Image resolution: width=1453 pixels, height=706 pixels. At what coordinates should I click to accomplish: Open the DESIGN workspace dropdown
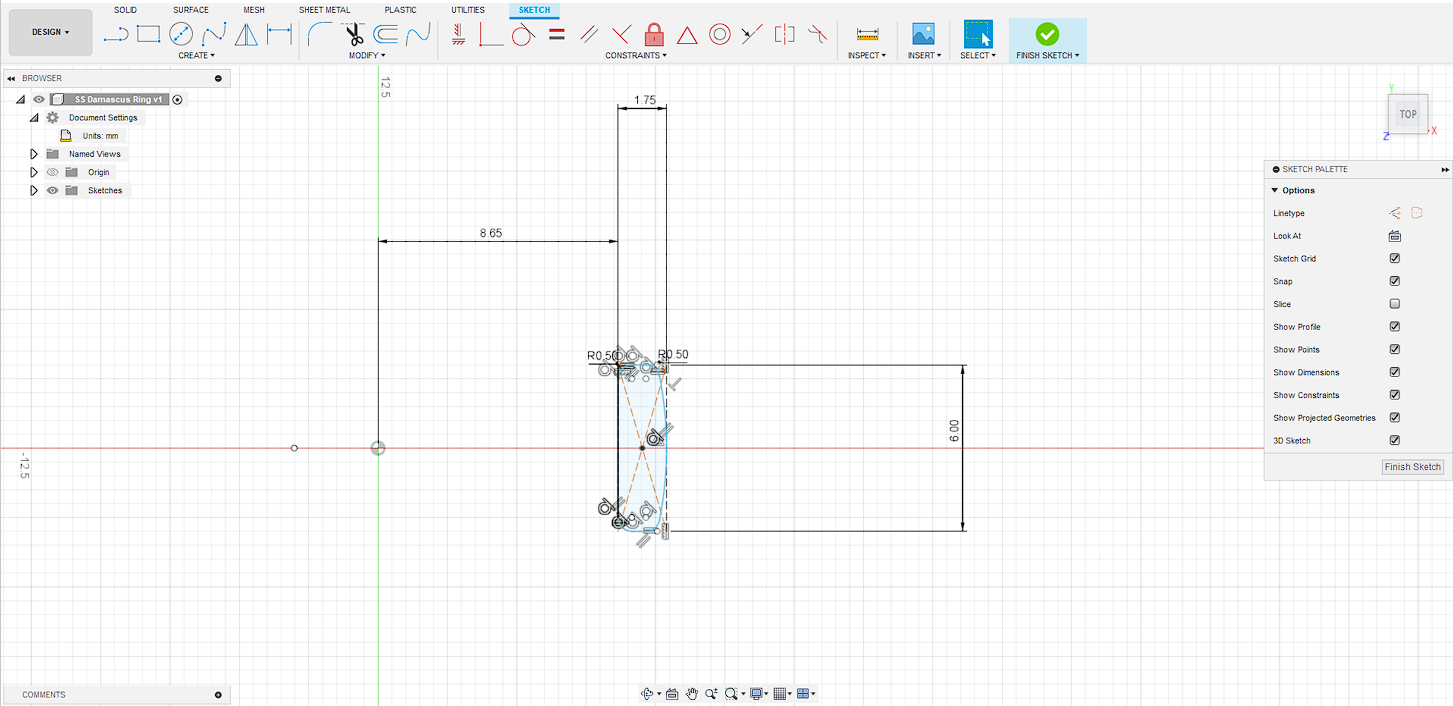coord(50,32)
